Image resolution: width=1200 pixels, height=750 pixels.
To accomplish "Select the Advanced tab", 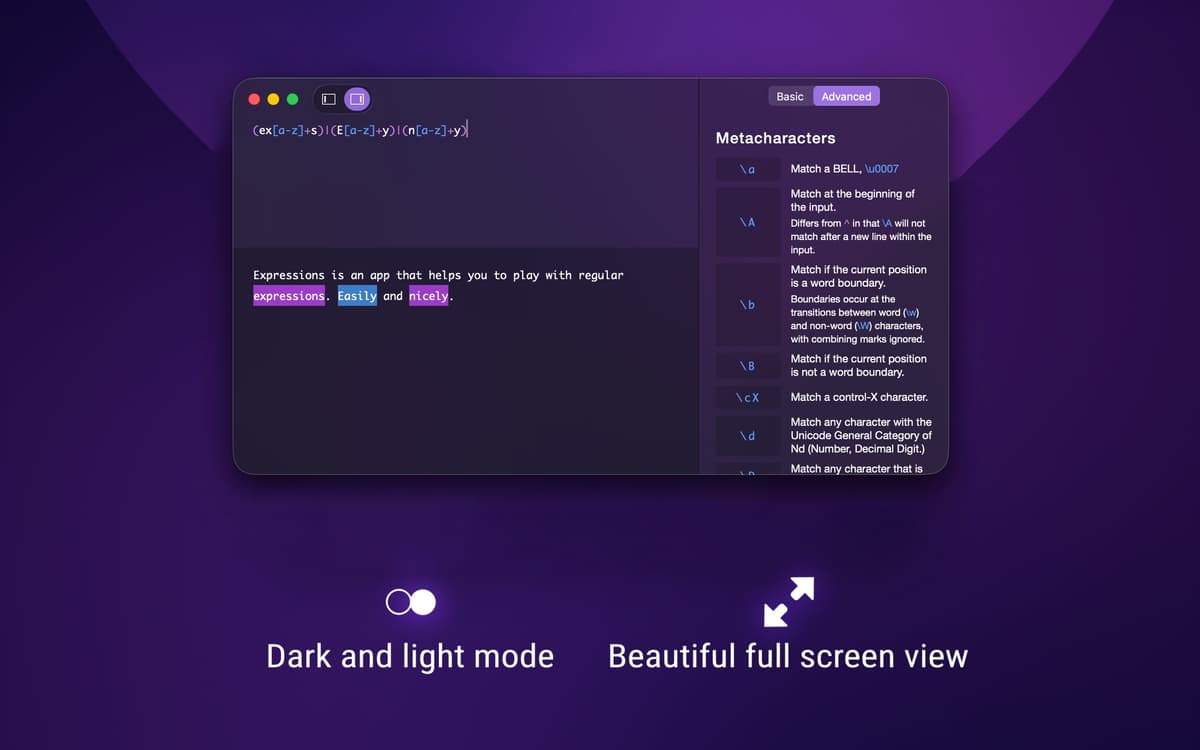I will click(846, 96).
